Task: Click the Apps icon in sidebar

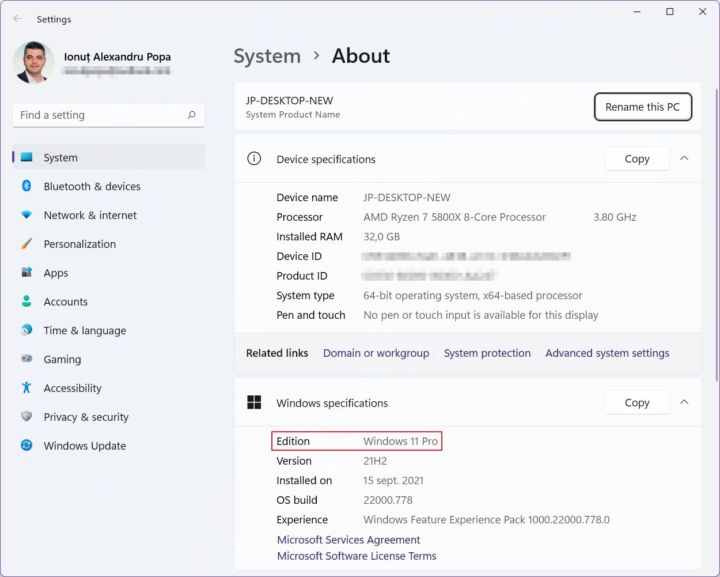Action: tap(27, 273)
